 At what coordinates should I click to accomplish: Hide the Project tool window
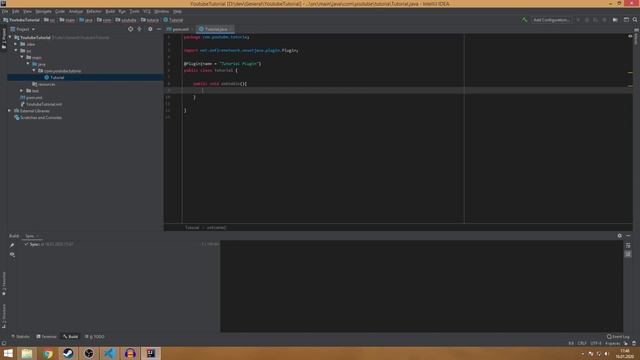click(x=159, y=29)
